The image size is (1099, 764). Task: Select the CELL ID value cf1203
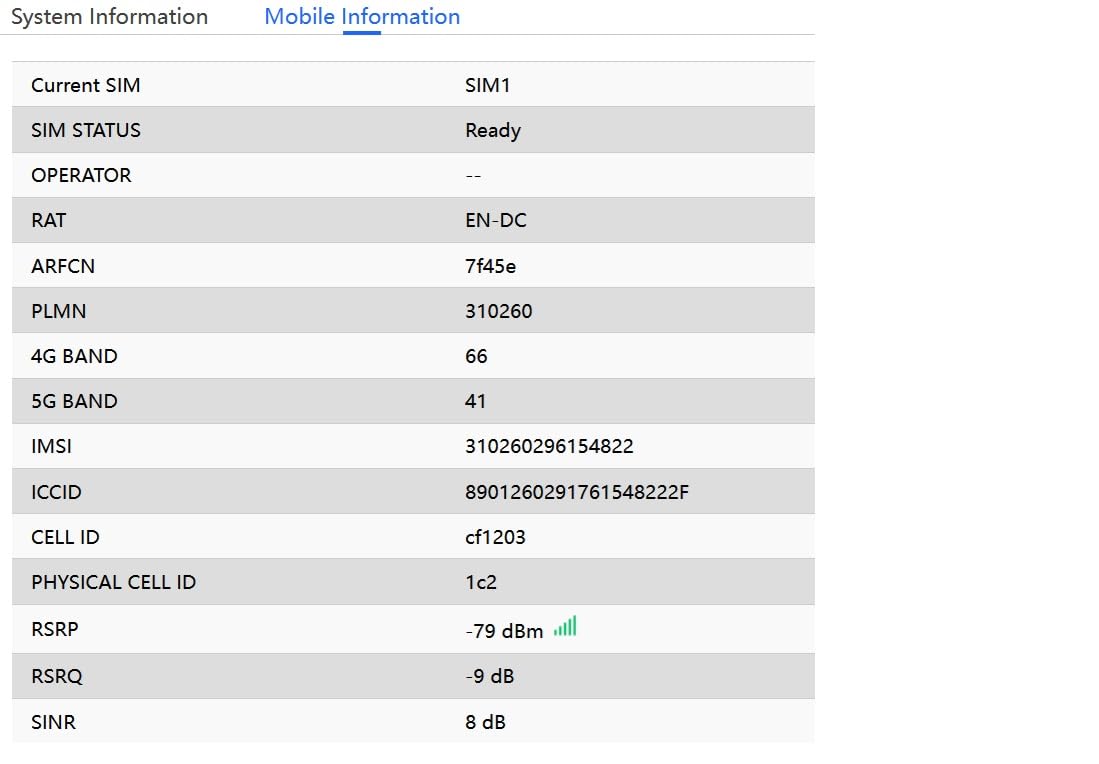495,537
